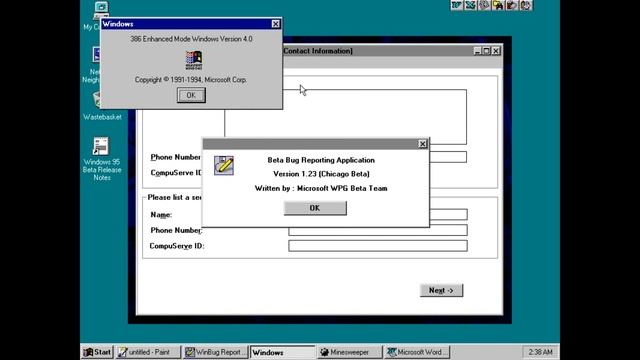Click '386 Enhanced Mode Windows Version 4.0' text
Viewport: 640px width, 360px height.
(x=191, y=39)
